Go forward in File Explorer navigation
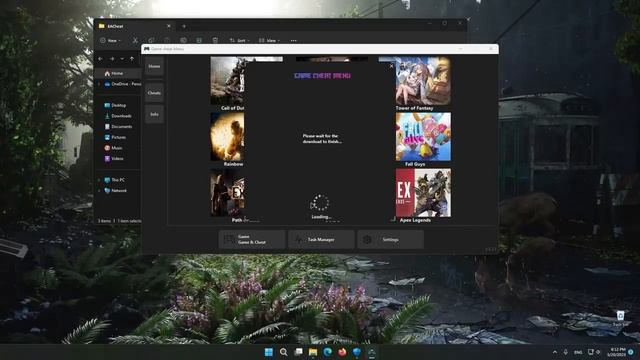Viewport: 640px width, 360px height. coord(112,59)
